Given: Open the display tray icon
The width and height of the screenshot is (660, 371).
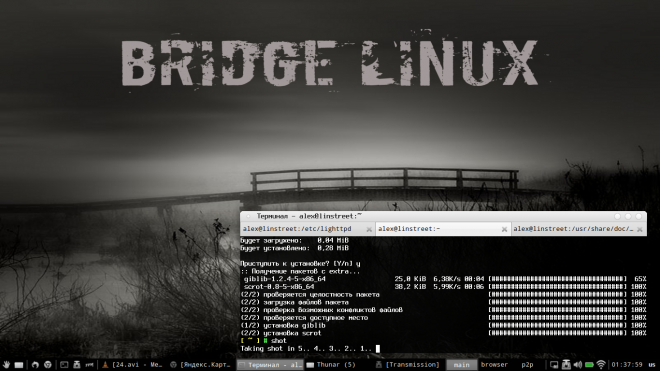Looking at the screenshot, I should pyautogui.click(x=554, y=365).
